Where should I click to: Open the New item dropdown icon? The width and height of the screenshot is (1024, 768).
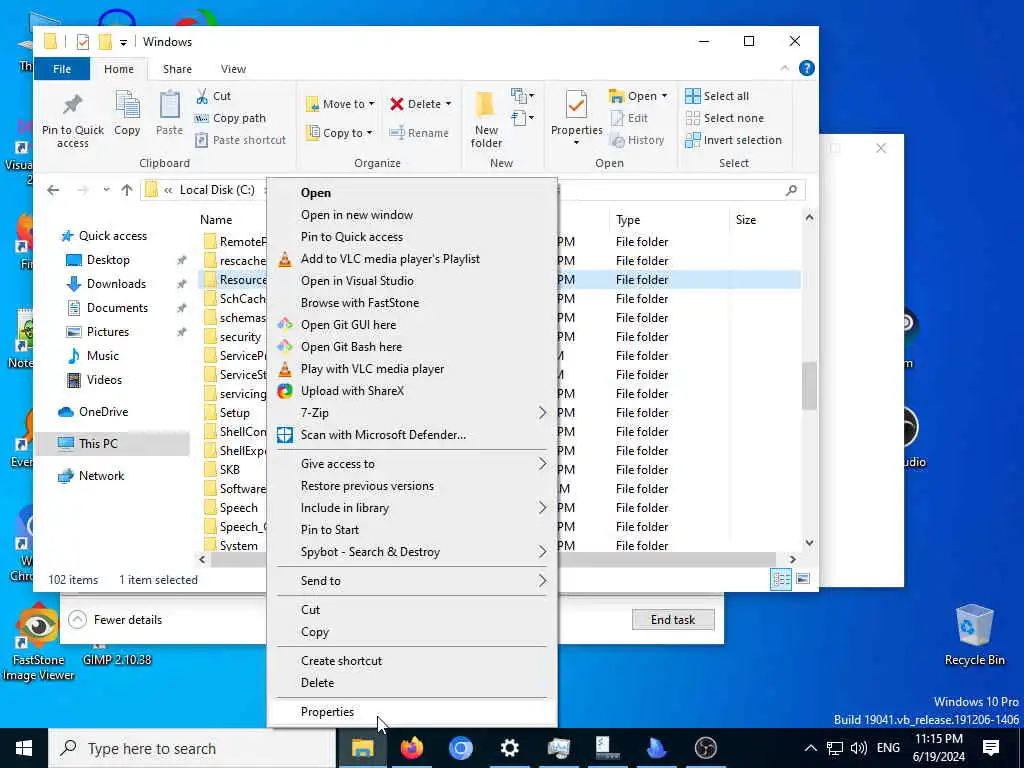click(522, 96)
